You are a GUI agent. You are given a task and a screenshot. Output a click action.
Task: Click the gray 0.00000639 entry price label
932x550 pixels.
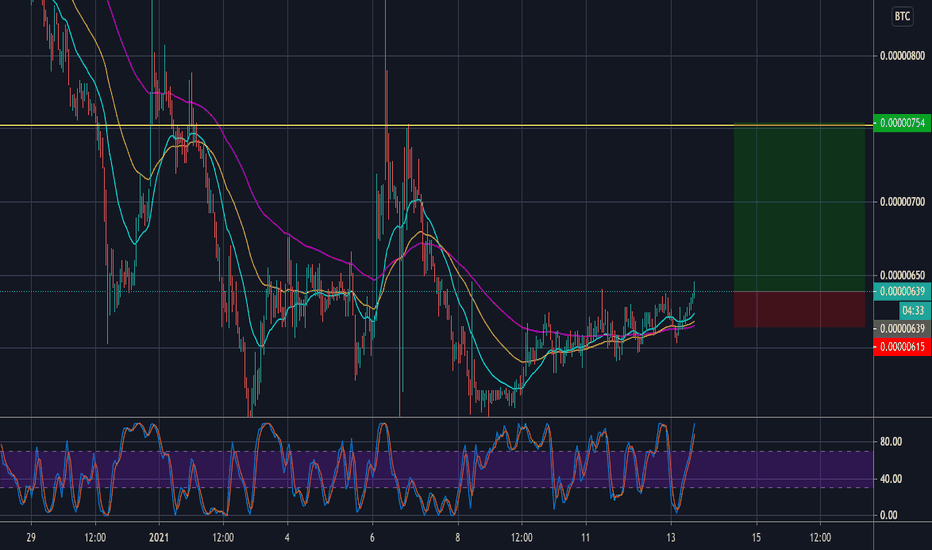click(x=902, y=329)
